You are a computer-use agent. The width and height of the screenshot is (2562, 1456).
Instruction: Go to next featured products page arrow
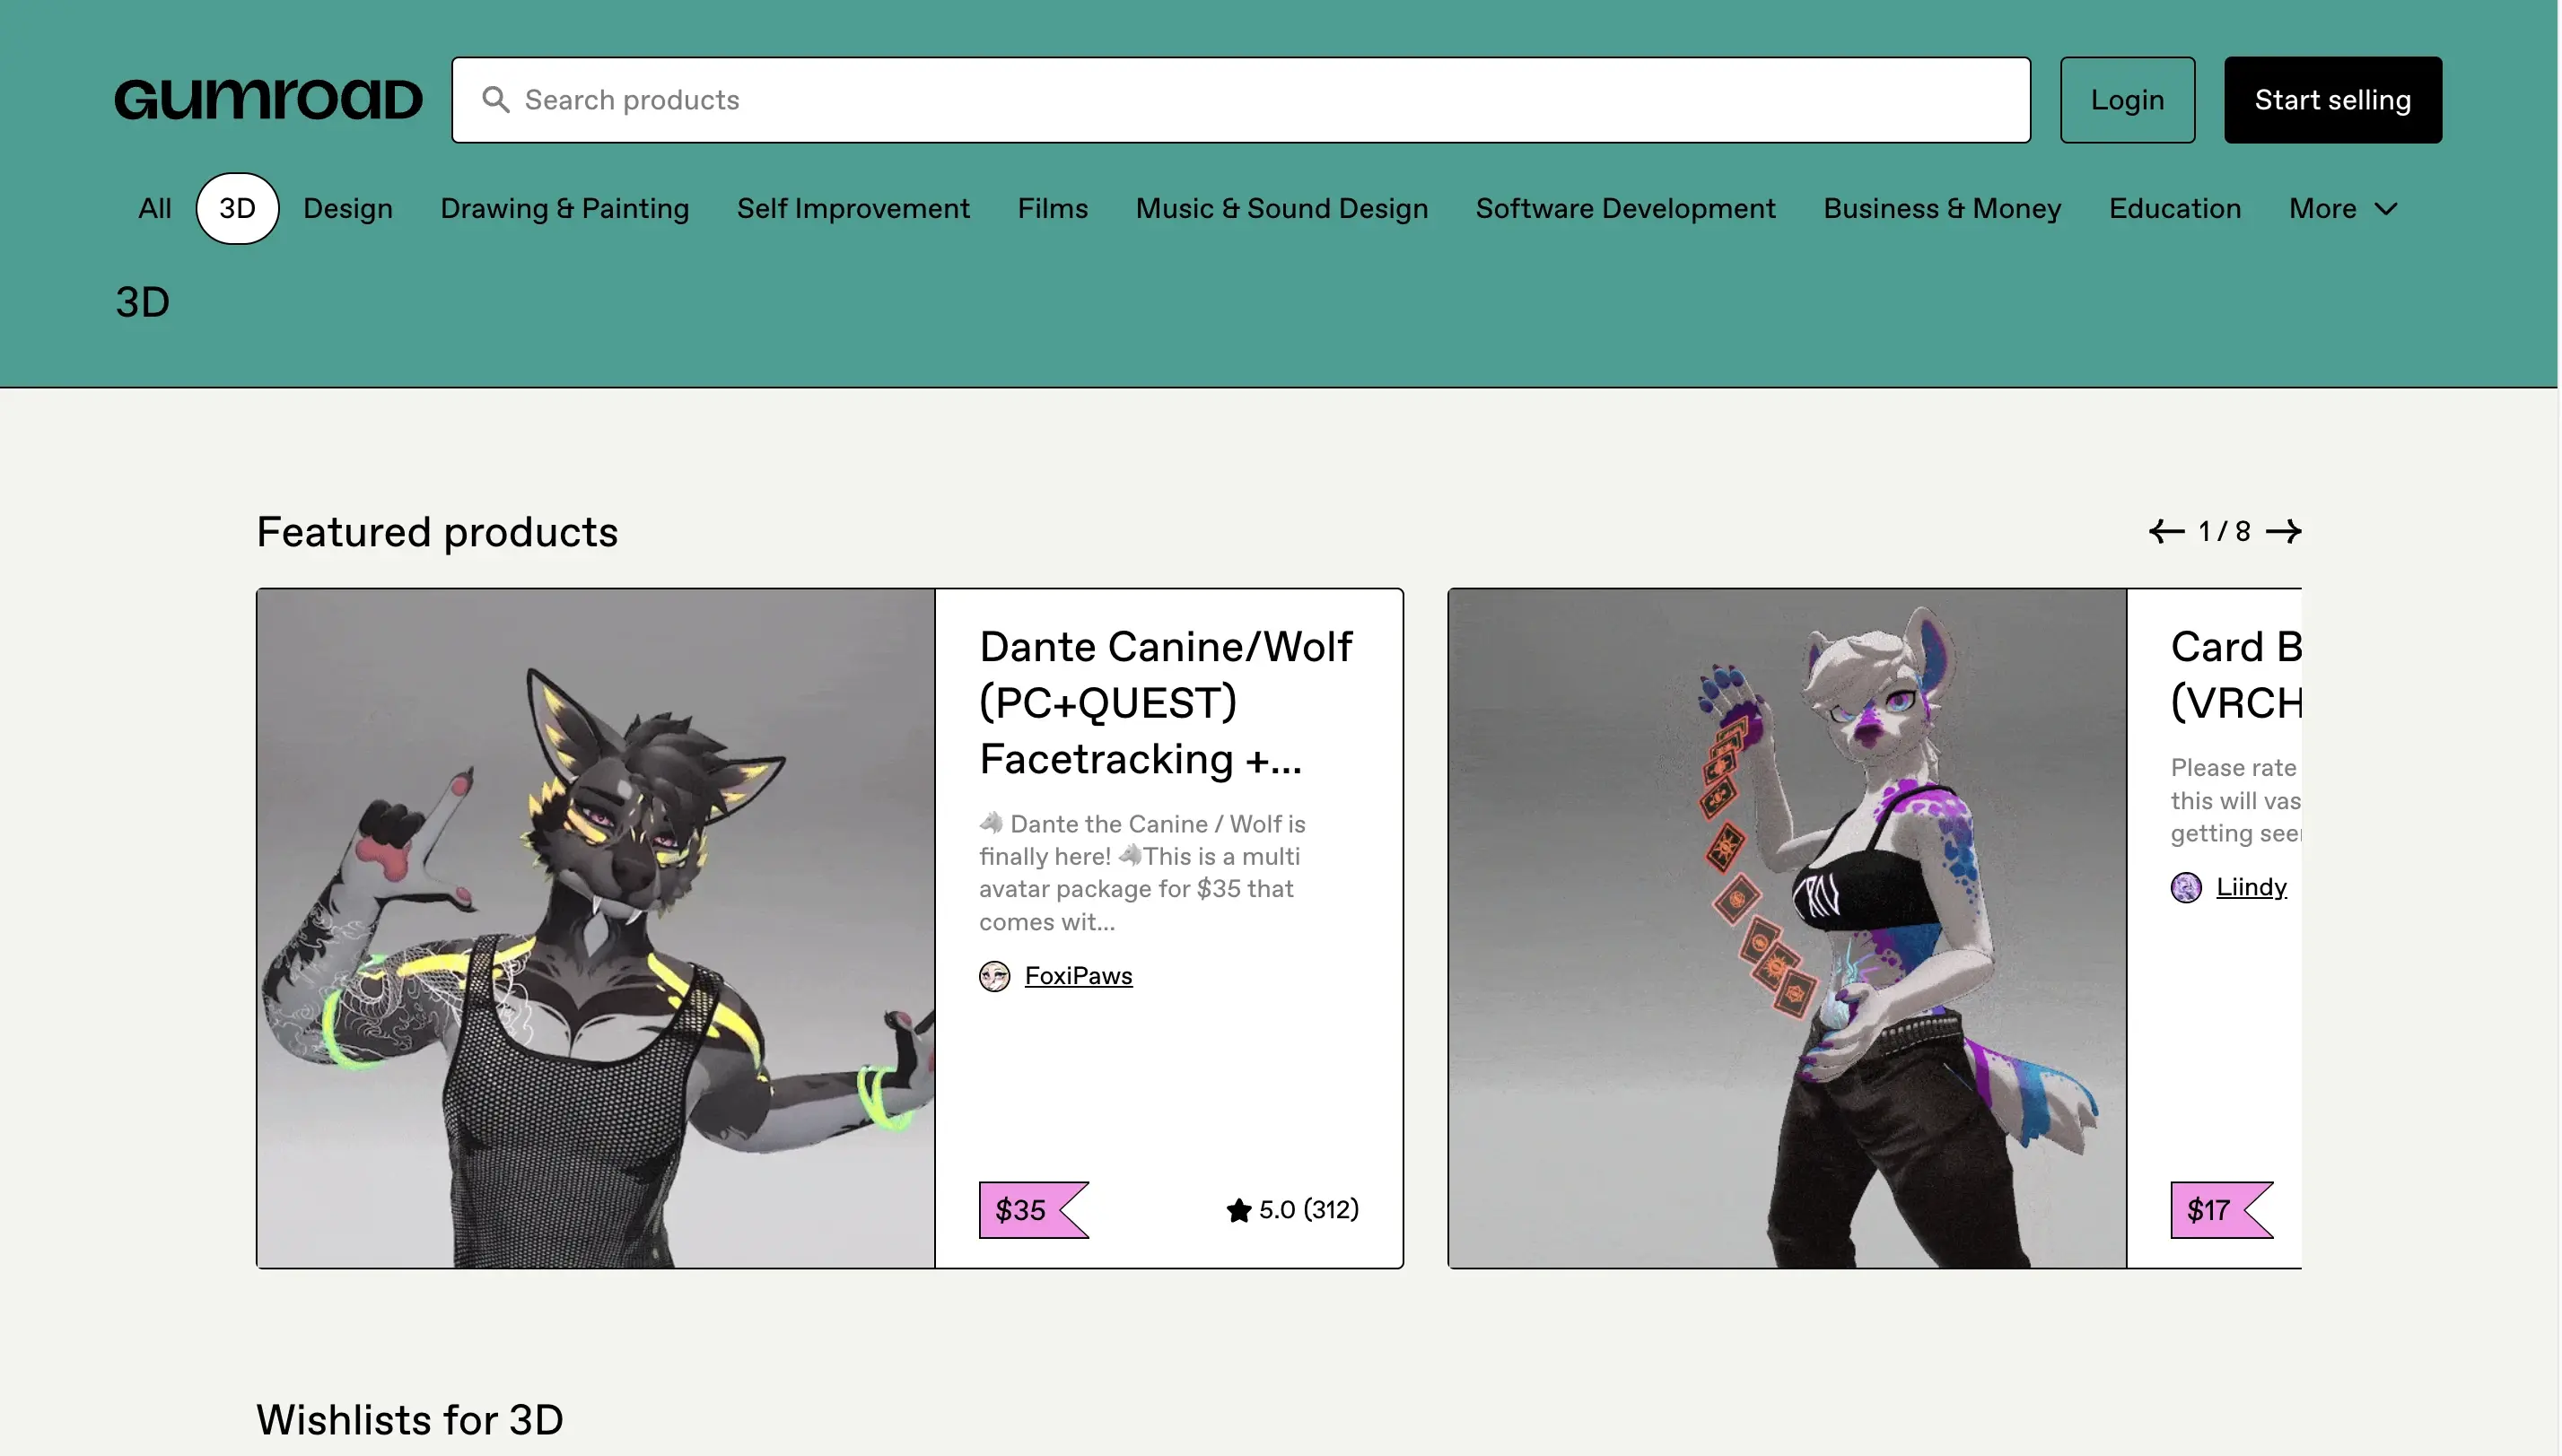coord(2283,531)
